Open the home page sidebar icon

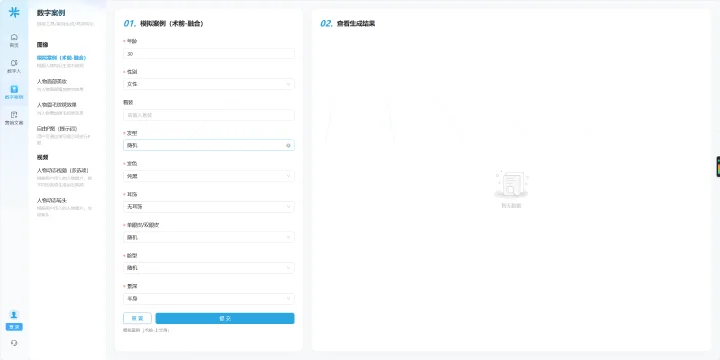tap(14, 40)
